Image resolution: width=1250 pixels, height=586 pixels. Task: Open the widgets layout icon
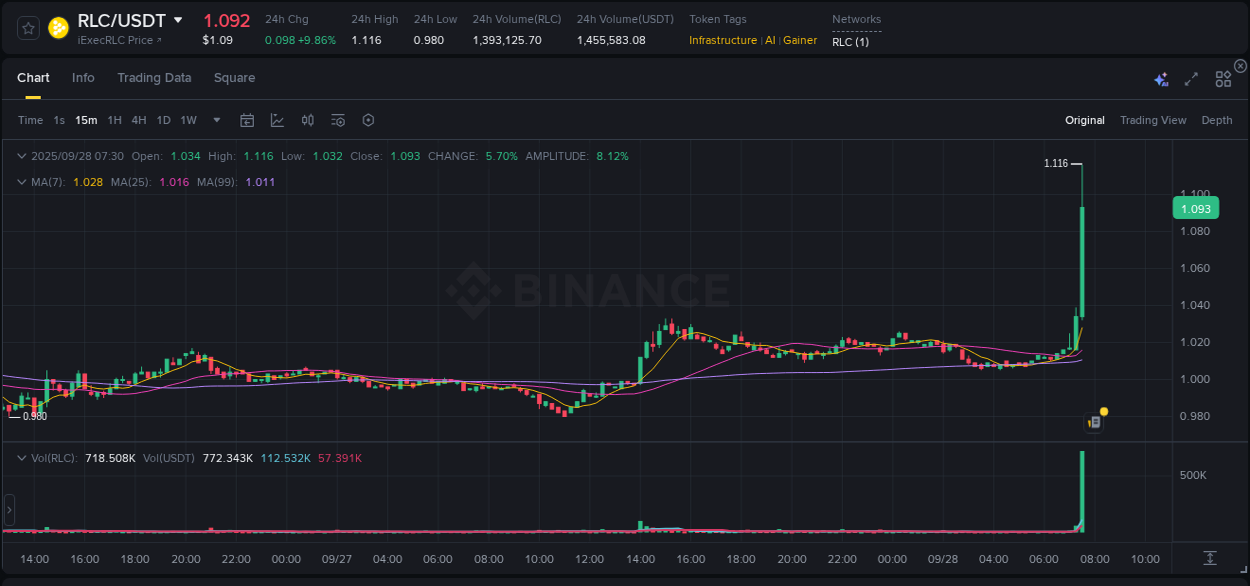(x=1223, y=79)
